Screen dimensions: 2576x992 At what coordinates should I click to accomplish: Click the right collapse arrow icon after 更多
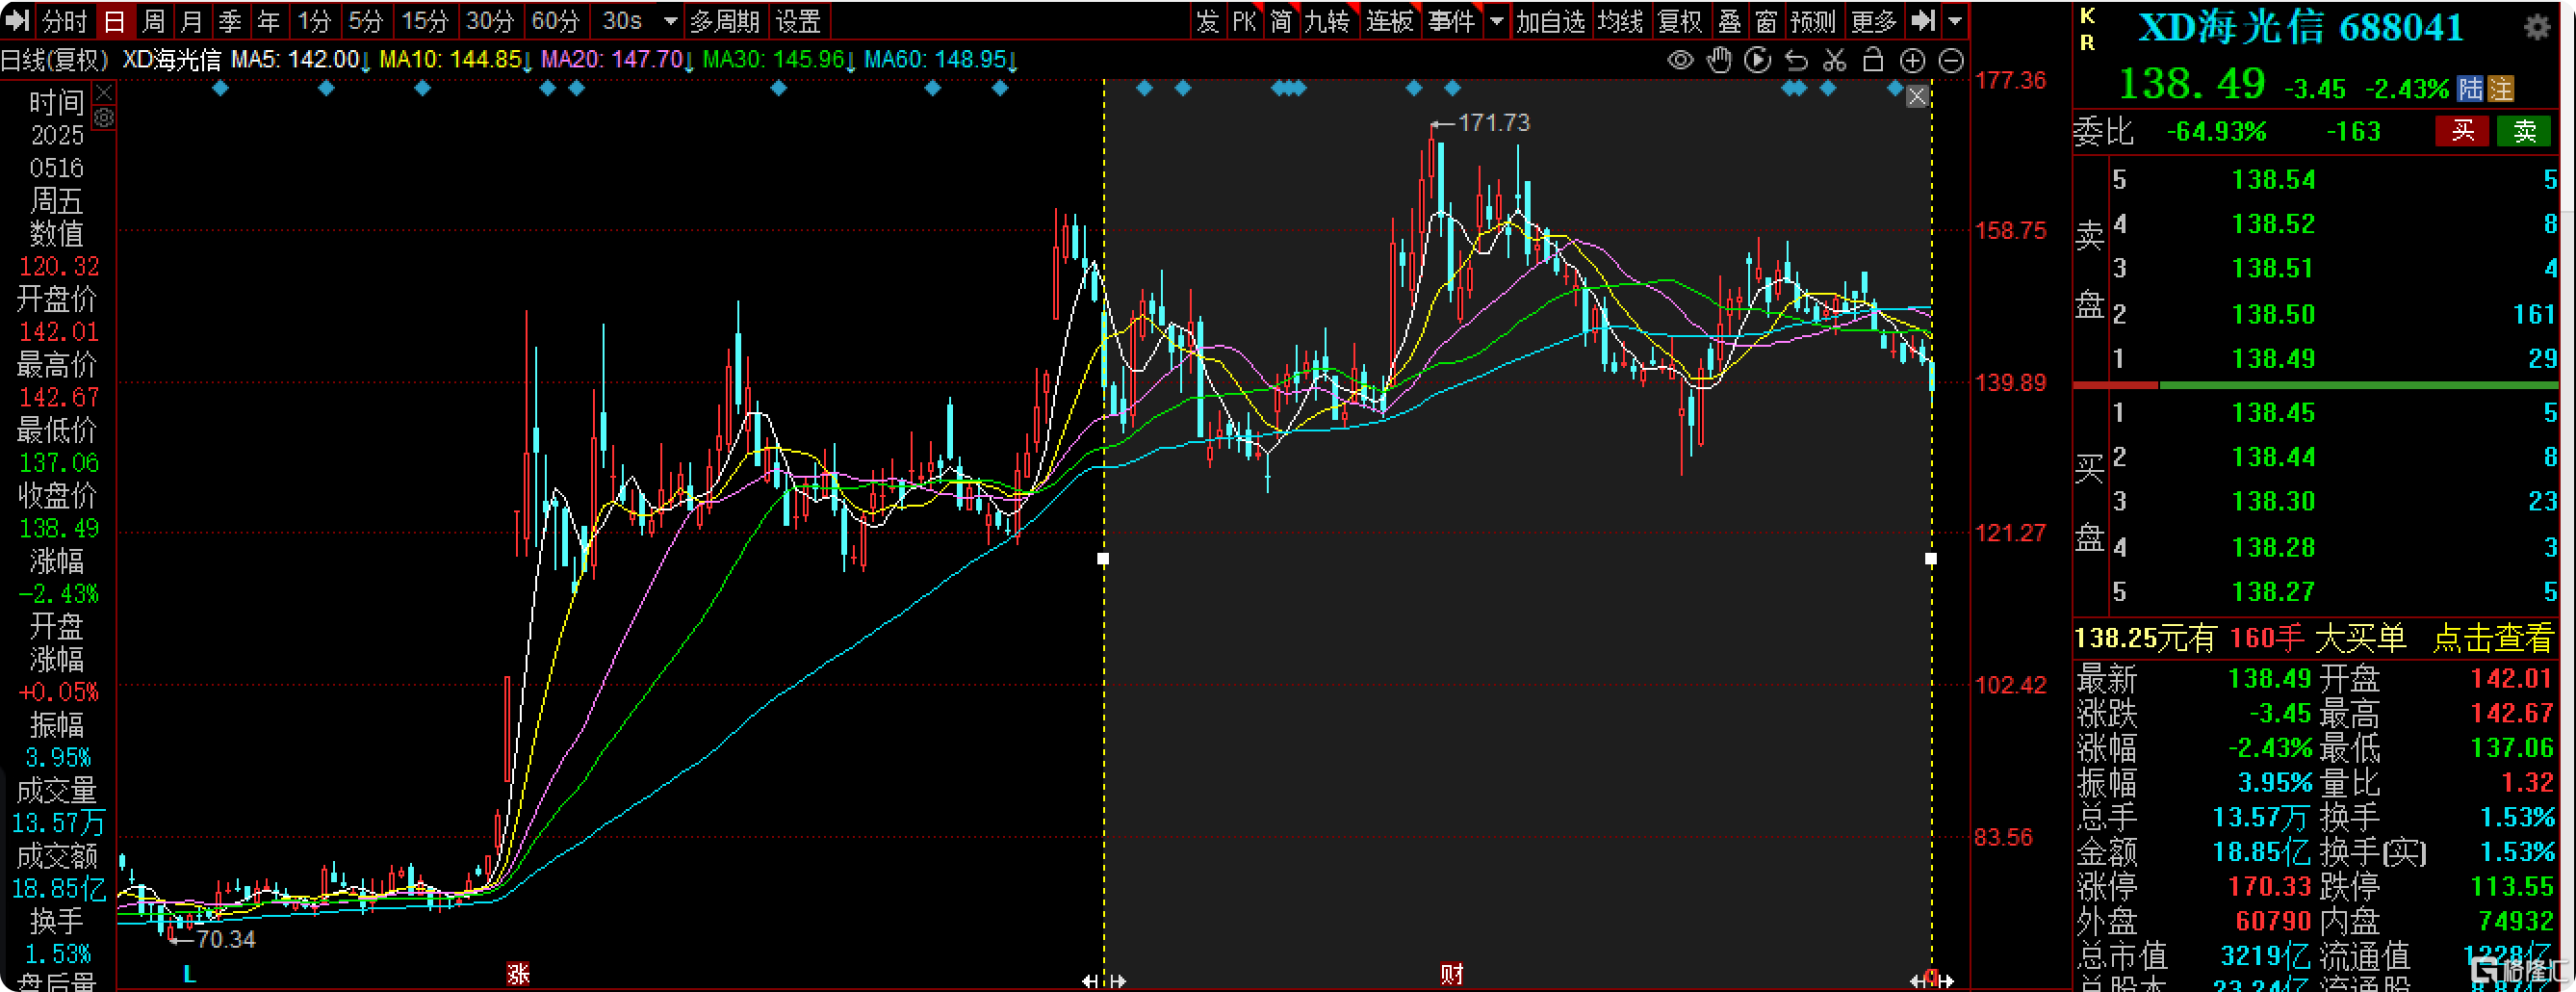1923,21
